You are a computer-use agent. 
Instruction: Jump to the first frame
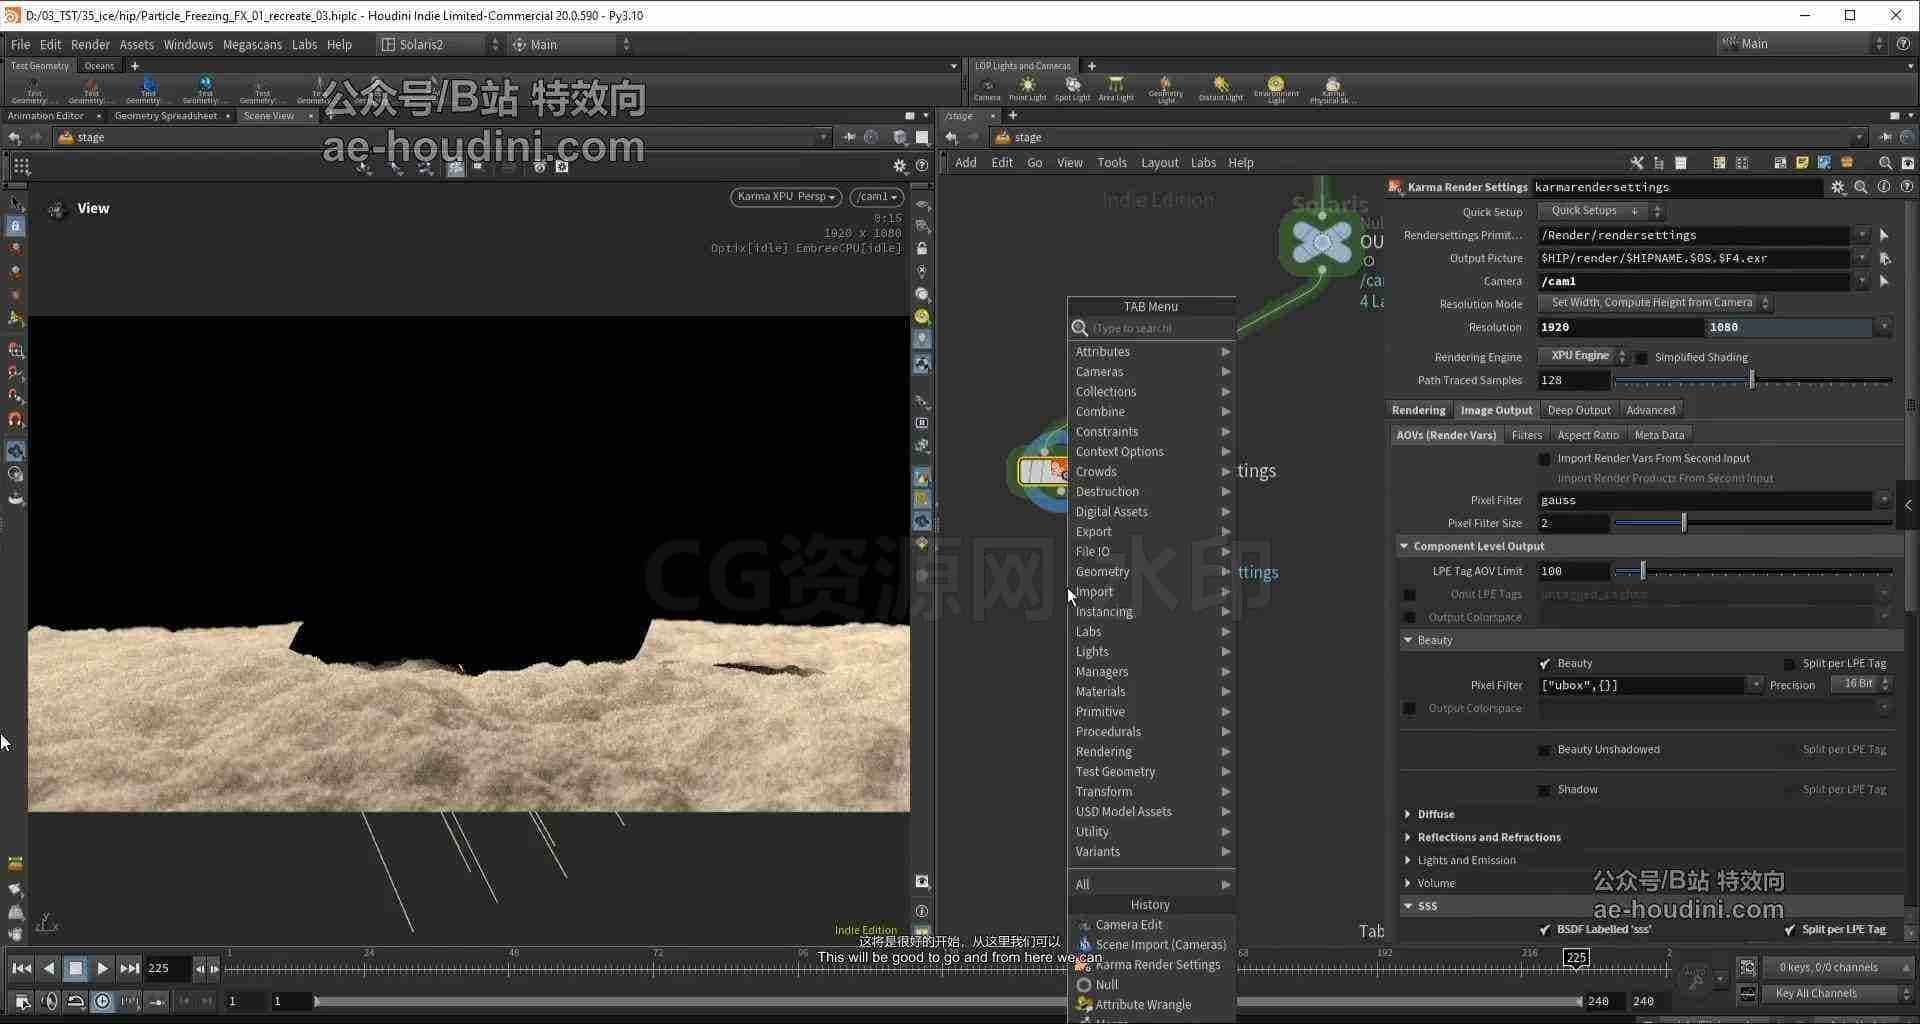21,968
